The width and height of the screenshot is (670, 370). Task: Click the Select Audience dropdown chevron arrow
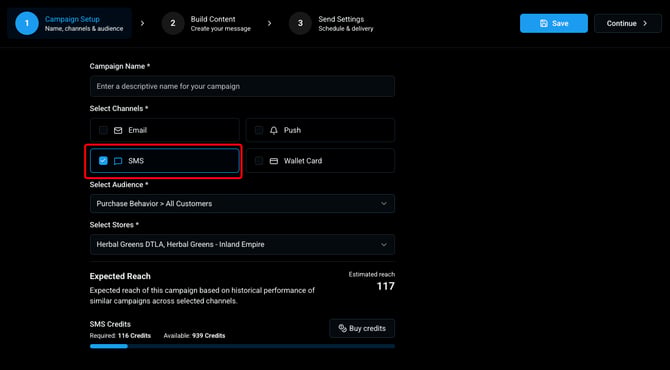[x=384, y=204]
